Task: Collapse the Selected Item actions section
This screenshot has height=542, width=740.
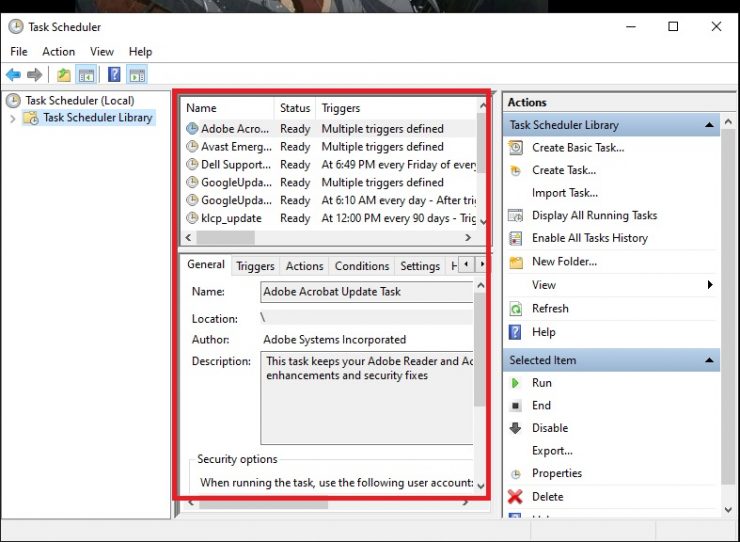Action: pos(709,360)
